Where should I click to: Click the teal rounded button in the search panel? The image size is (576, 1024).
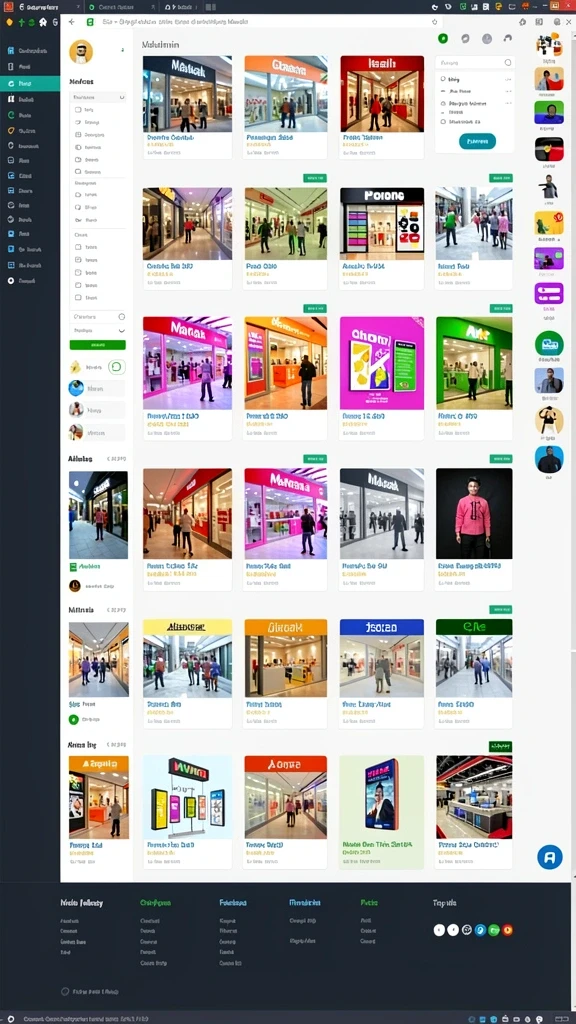click(x=477, y=141)
